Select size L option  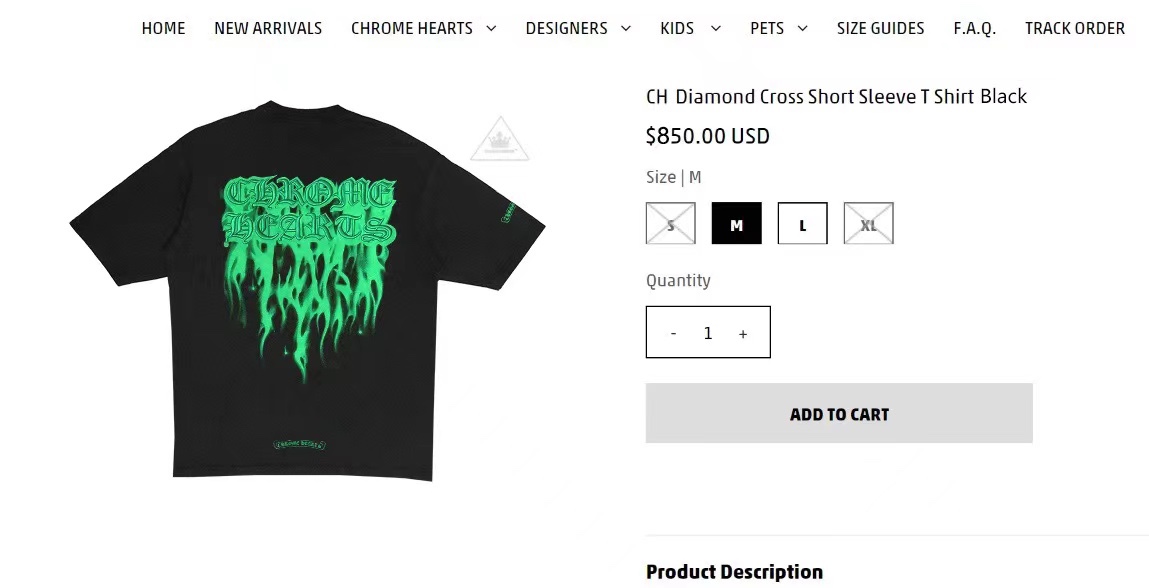click(802, 223)
